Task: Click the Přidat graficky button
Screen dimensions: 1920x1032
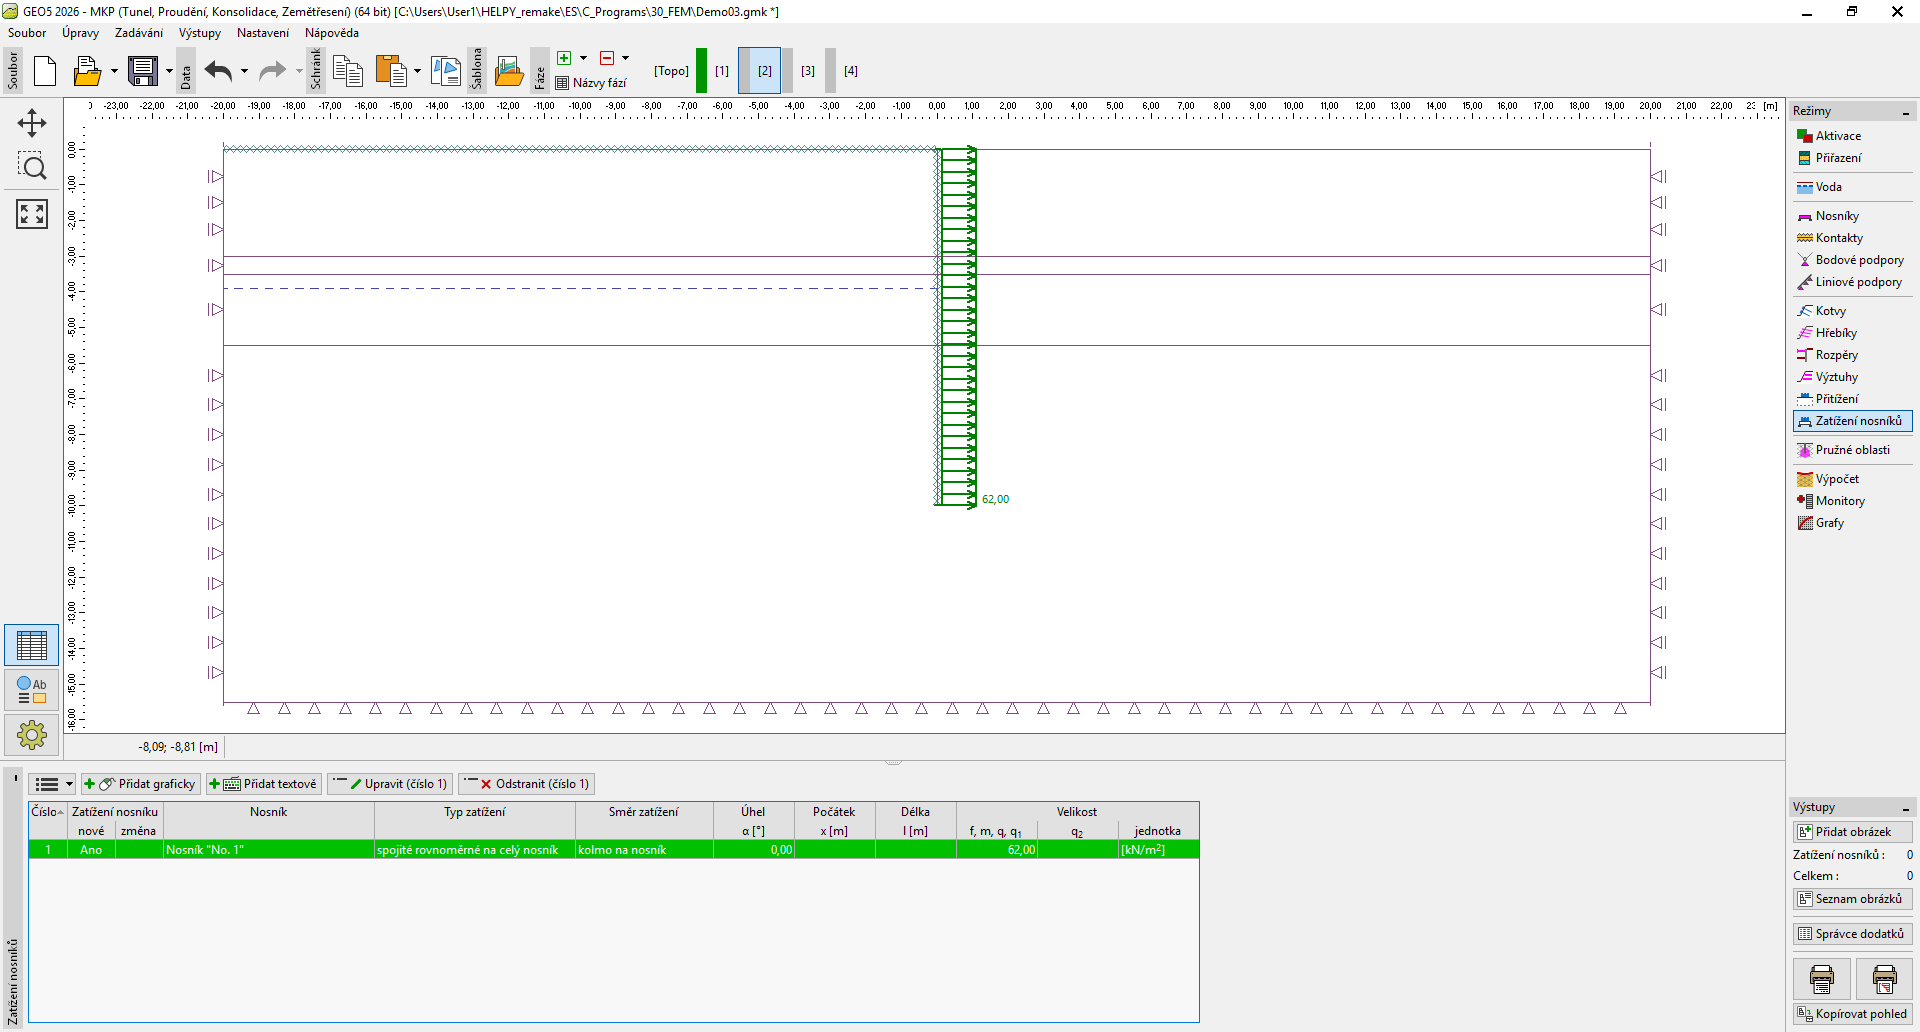Action: coord(141,784)
